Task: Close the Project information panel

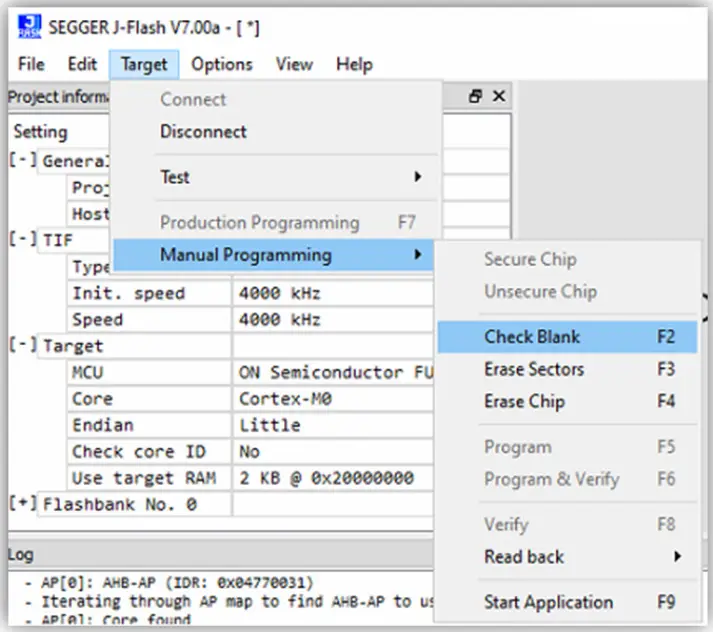Action: point(498,96)
